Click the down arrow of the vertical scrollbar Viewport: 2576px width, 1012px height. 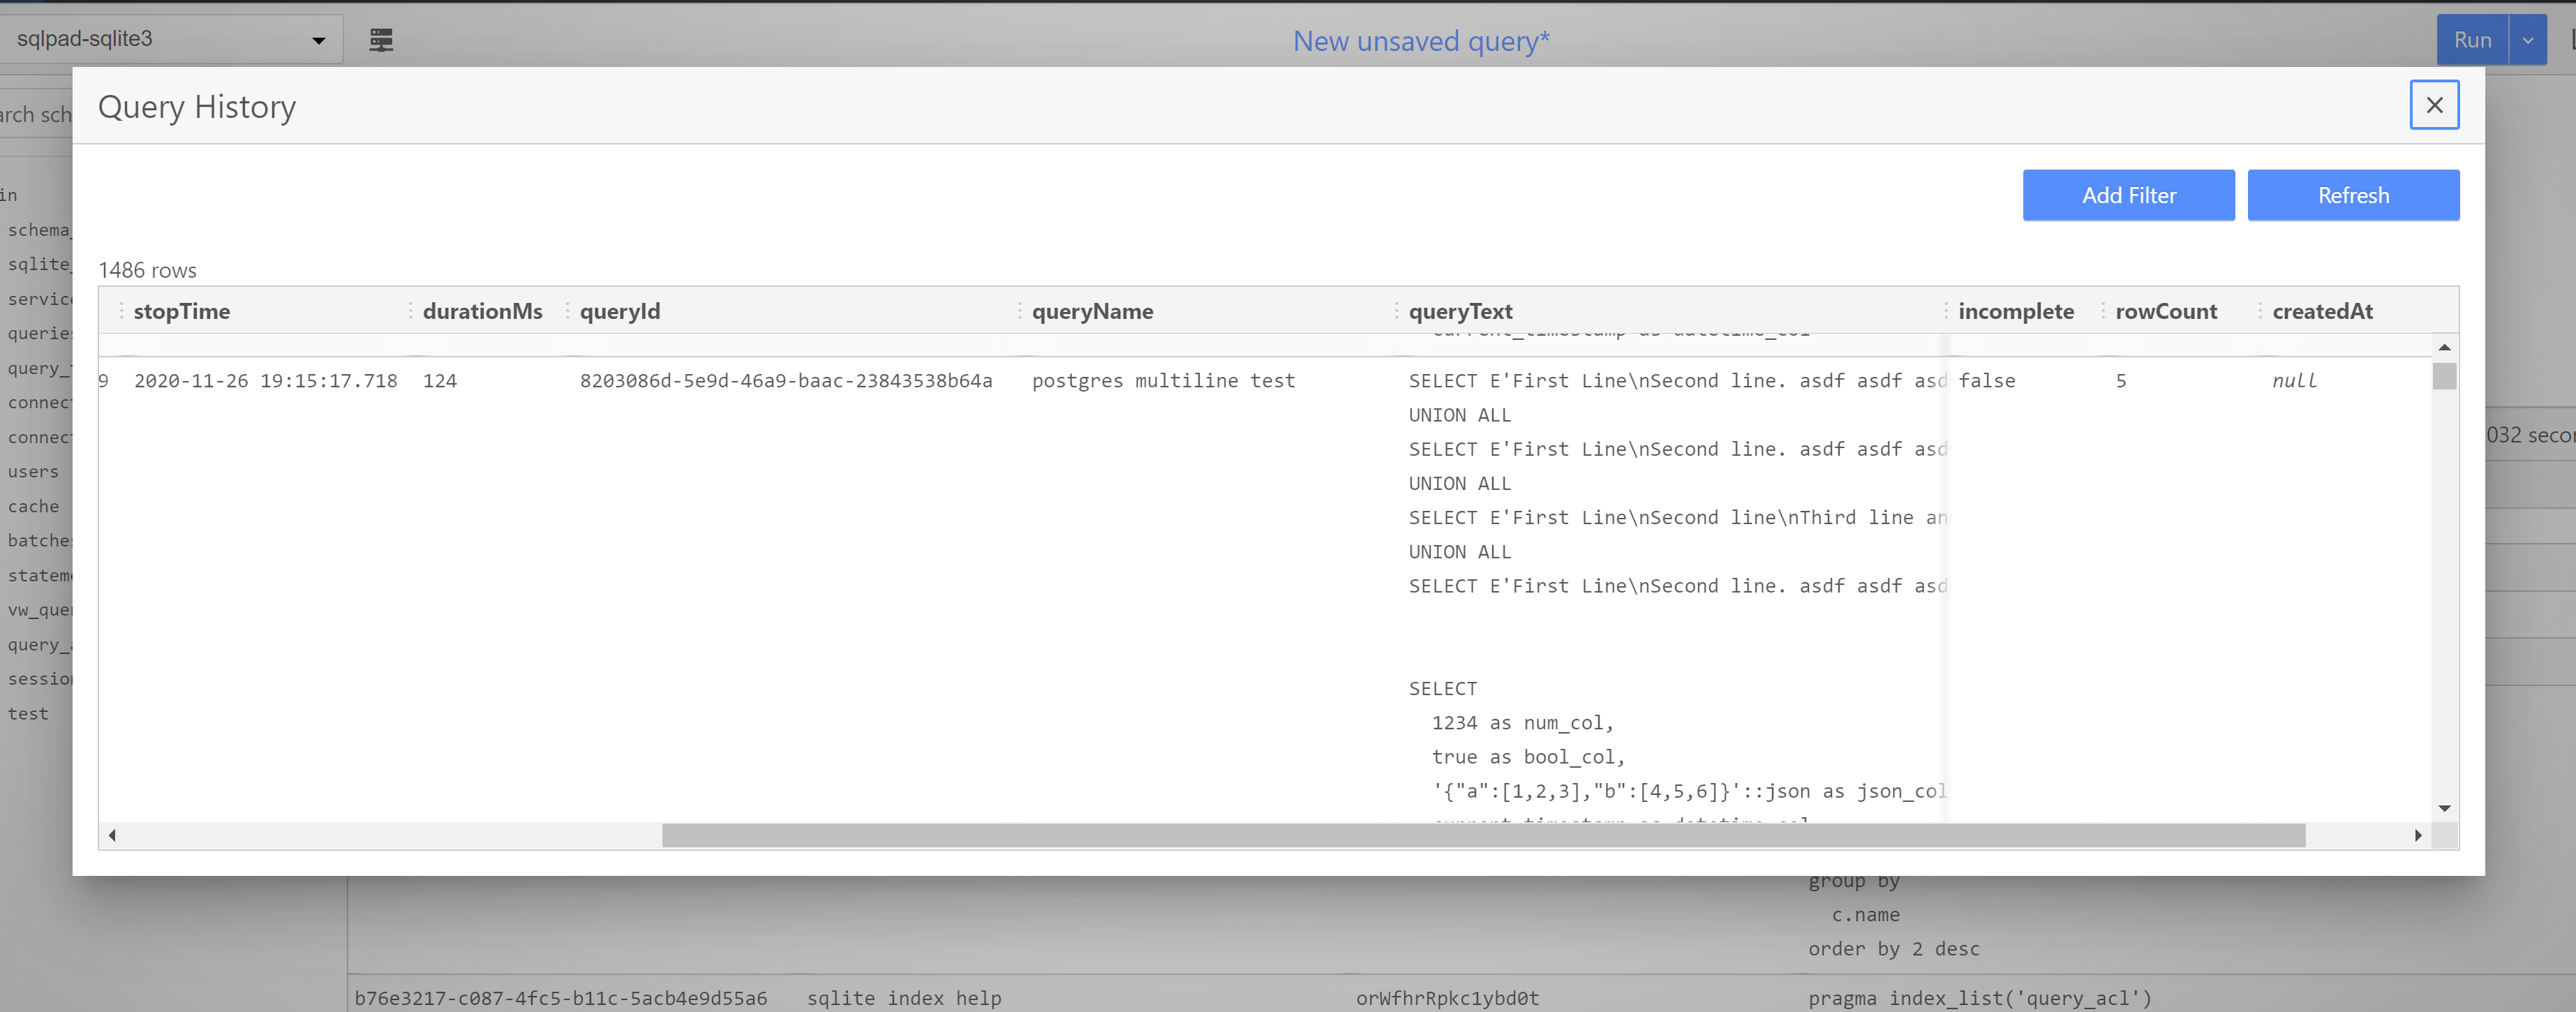(2444, 808)
